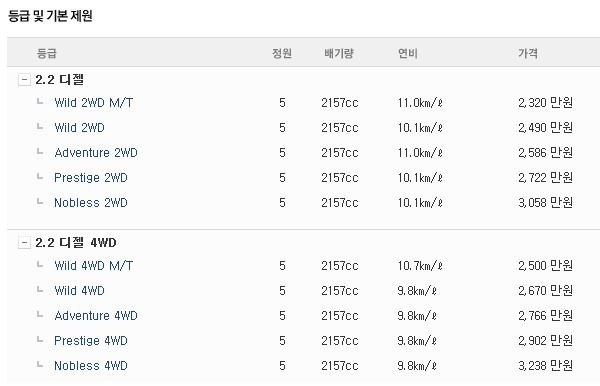The image size is (600, 386).
Task: Collapse the 2.2 디젤 4WD group
Action: pos(24,243)
